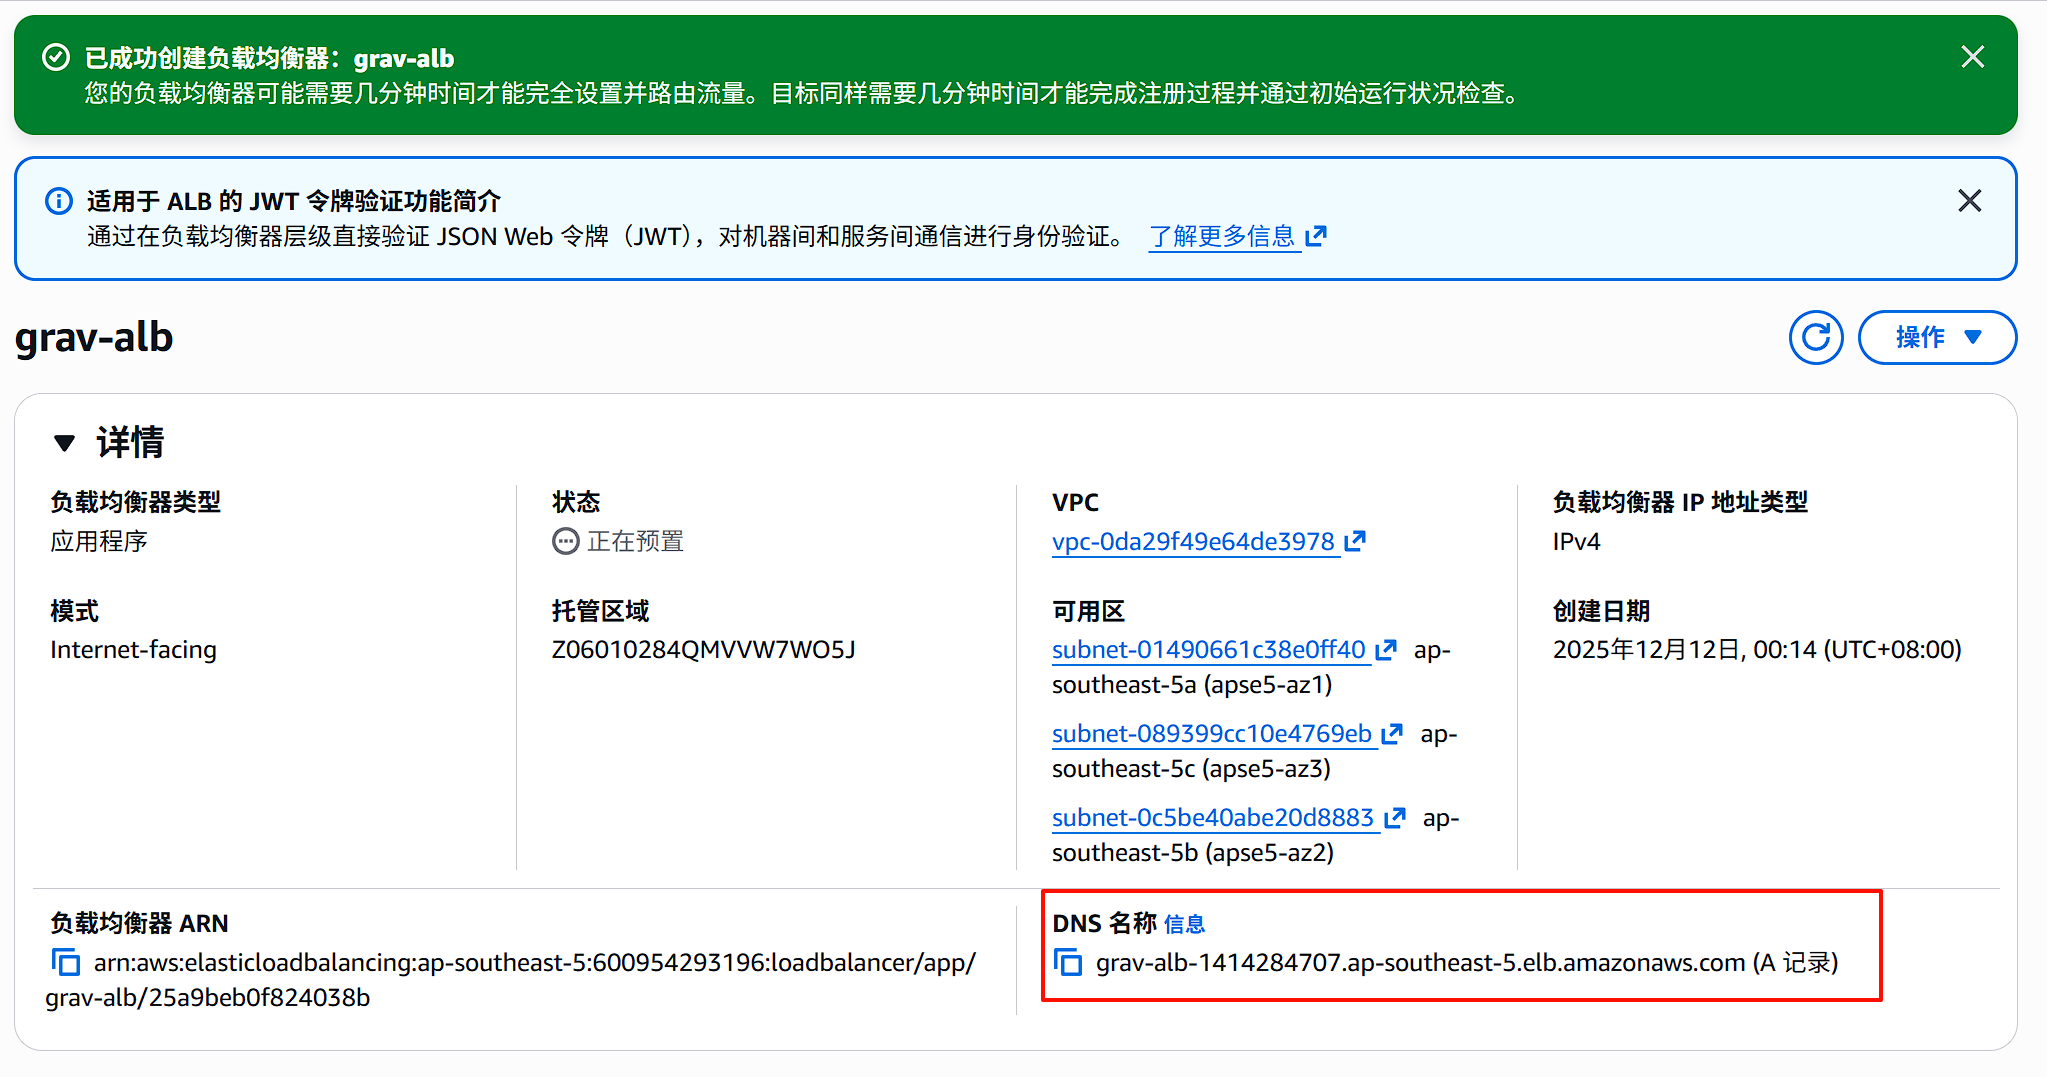This screenshot has height=1077, width=2047.
Task: Open subnet-0c5be40abe20d8883 link
Action: point(1212,818)
